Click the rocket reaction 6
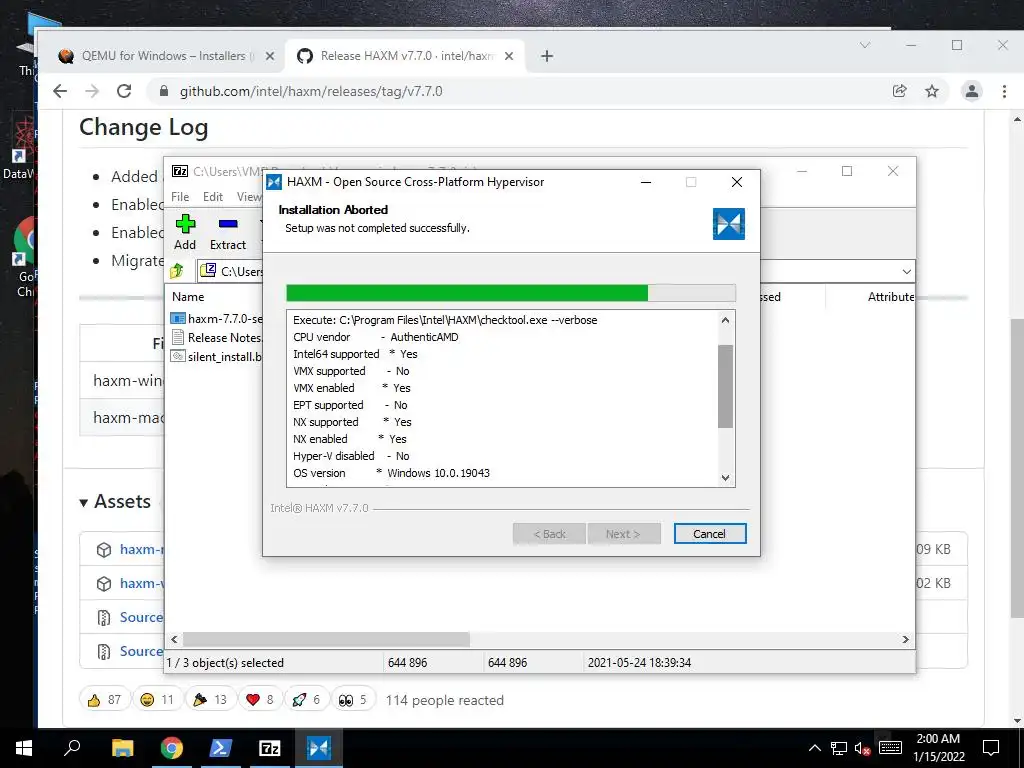This screenshot has width=1024, height=768. (306, 699)
